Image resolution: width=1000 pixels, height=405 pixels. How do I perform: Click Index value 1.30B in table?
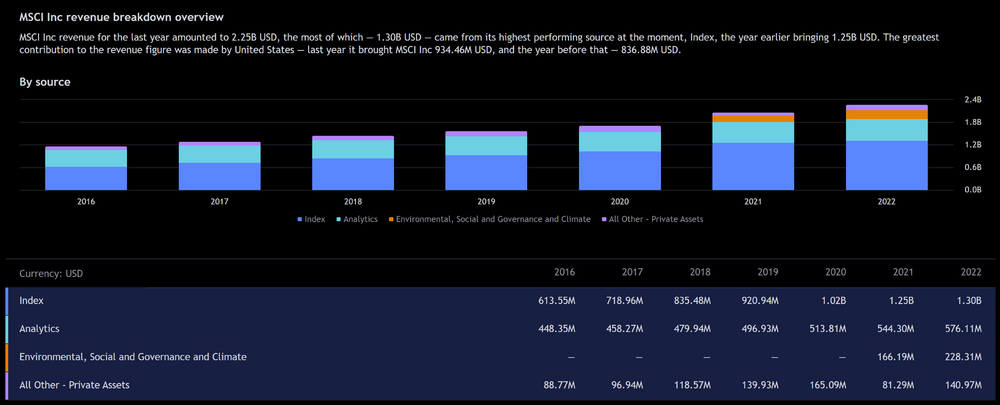[969, 300]
